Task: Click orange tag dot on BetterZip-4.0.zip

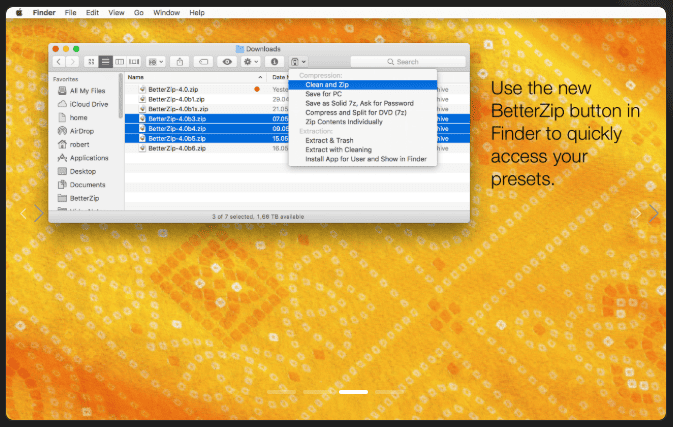Action: pyautogui.click(x=257, y=89)
